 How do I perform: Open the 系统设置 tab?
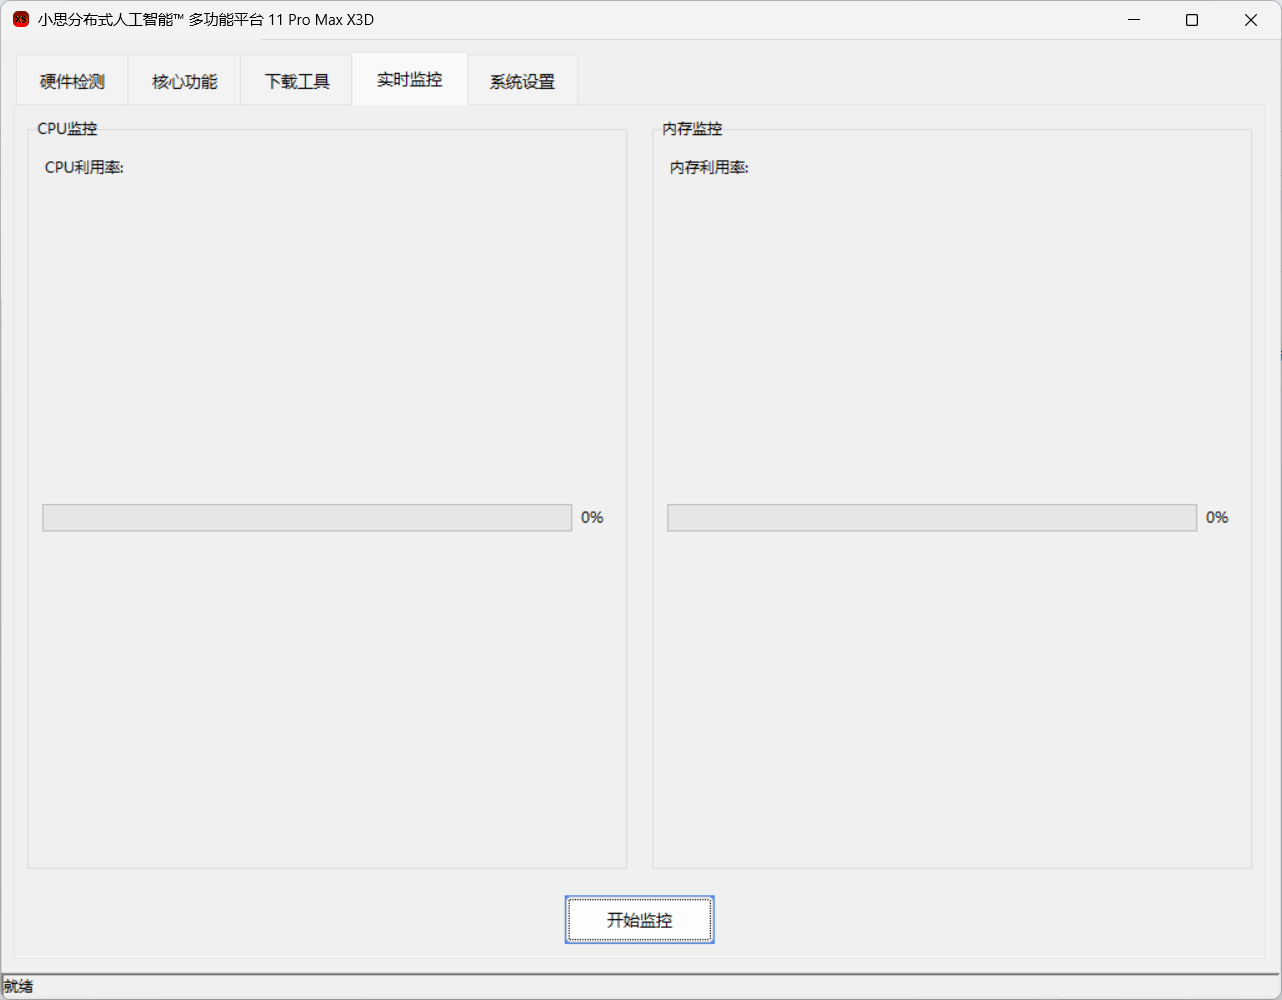coord(522,82)
